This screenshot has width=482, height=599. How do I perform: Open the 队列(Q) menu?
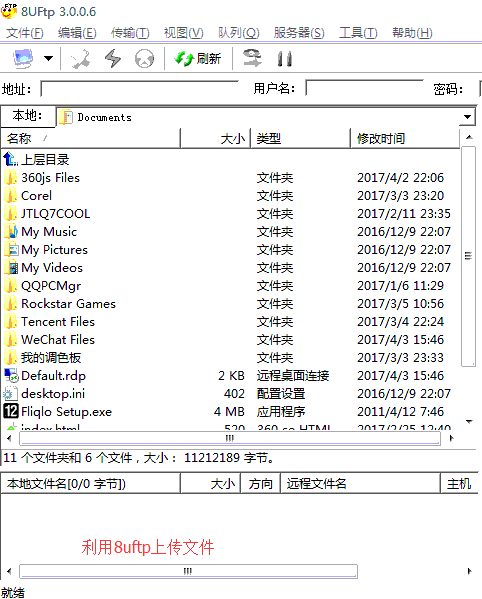[239, 33]
